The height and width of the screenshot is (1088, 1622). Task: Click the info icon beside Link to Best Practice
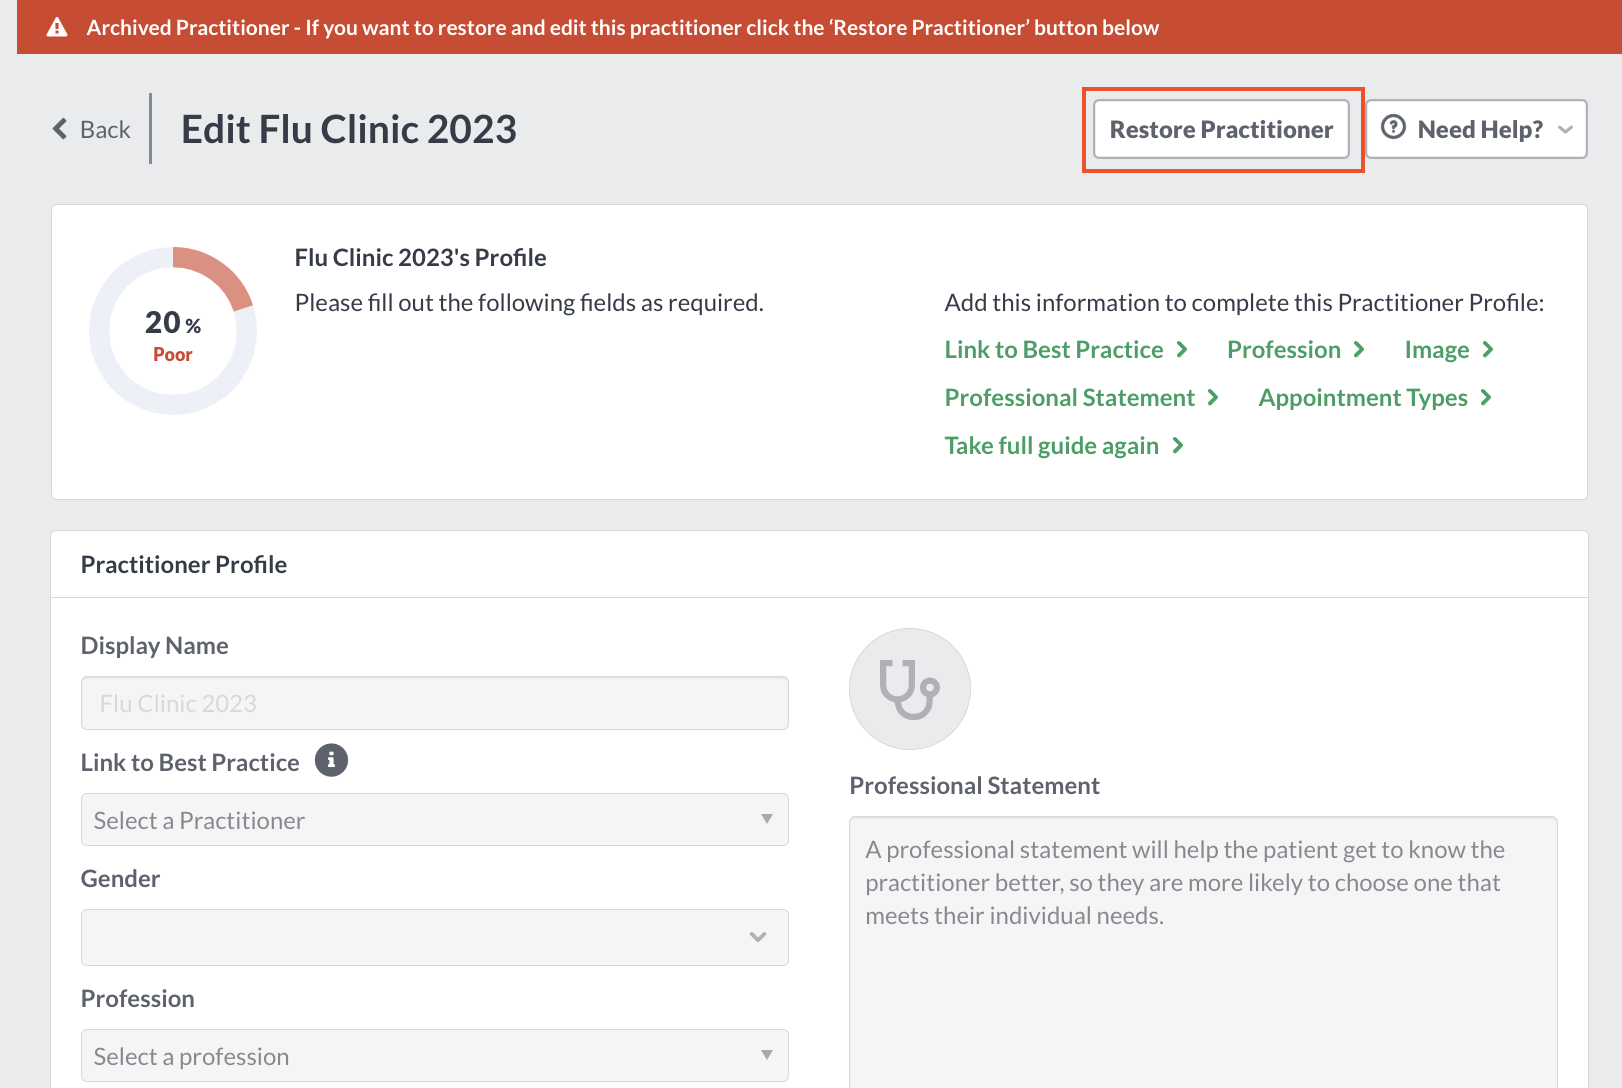coord(331,760)
